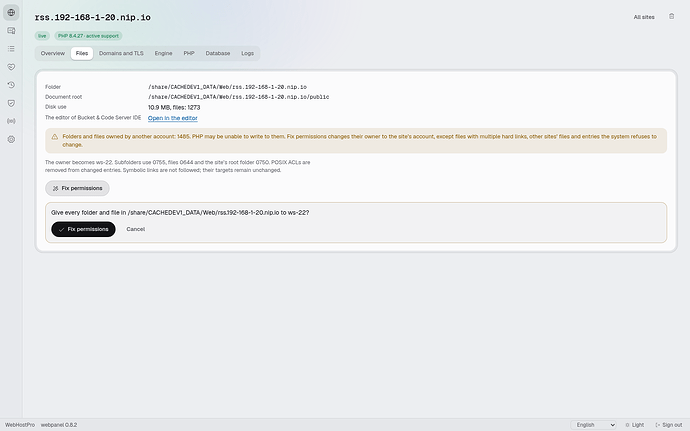Viewport: 690px width, 431px height.
Task: Click the 'The owner becomes ws-22' description
Action: tap(177, 166)
